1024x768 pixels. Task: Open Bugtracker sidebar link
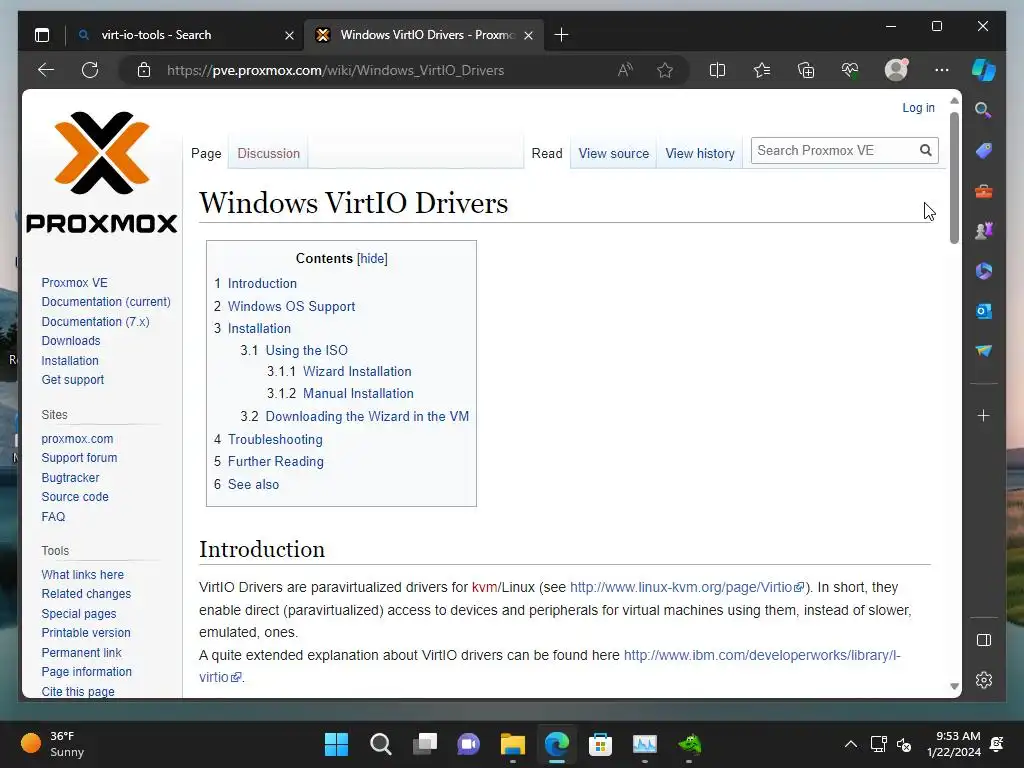click(x=70, y=477)
